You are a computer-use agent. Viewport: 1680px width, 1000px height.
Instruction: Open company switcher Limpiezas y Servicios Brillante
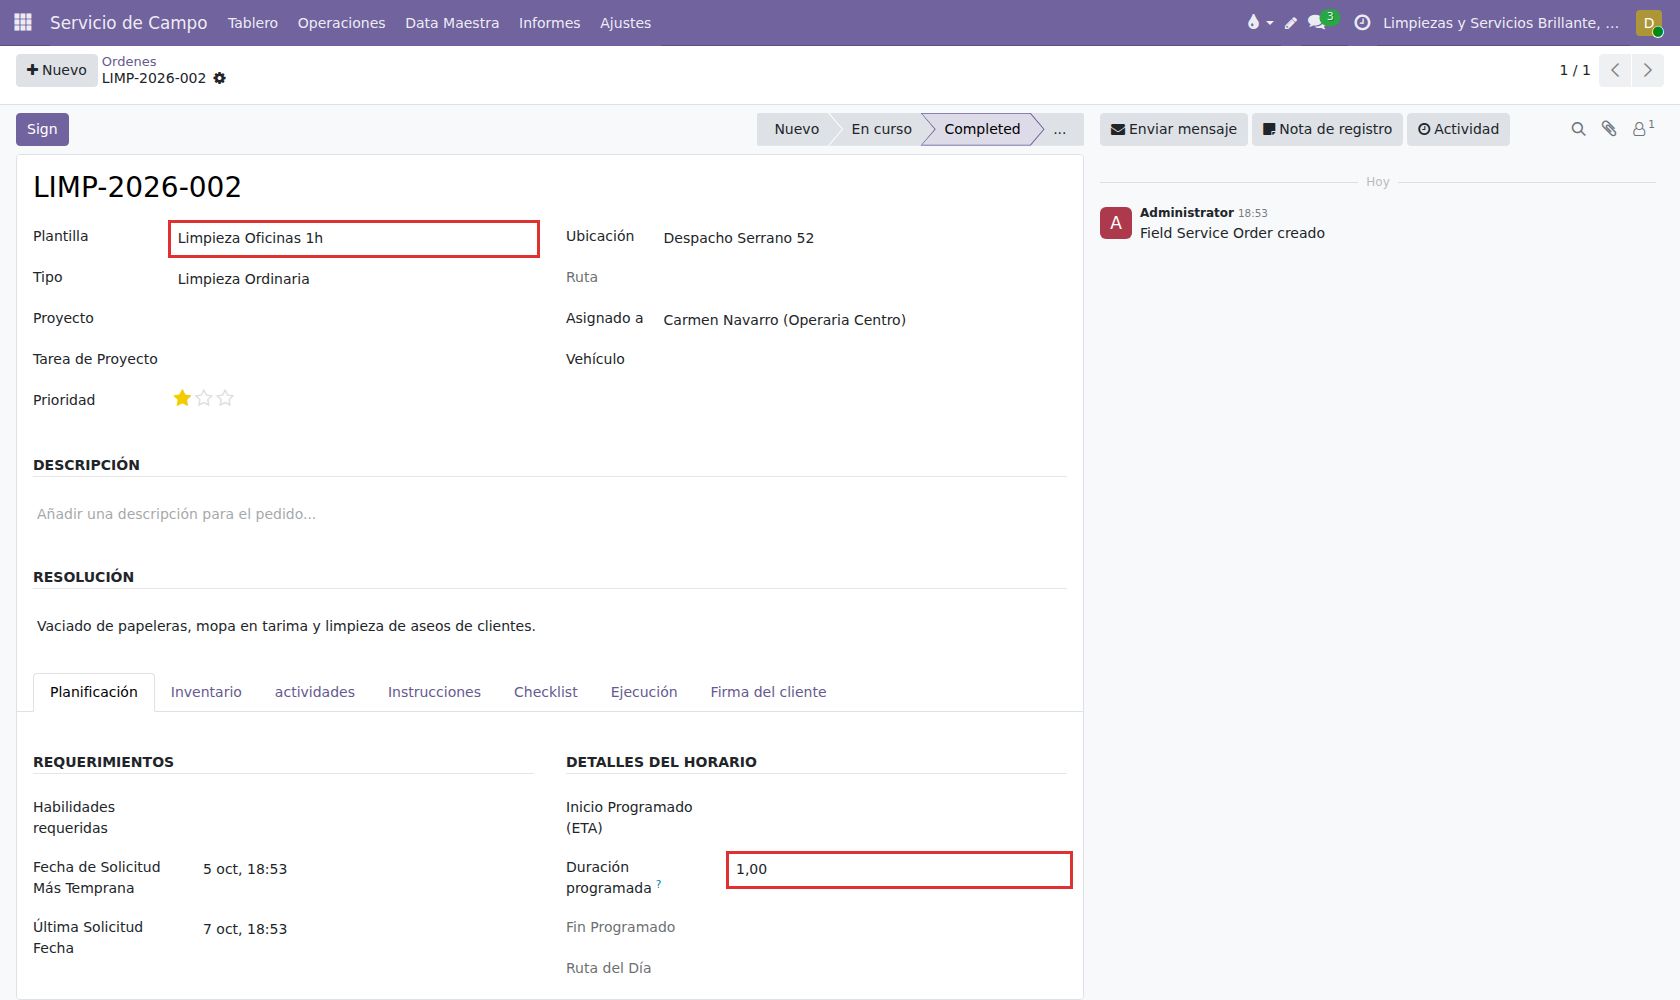(x=1500, y=22)
